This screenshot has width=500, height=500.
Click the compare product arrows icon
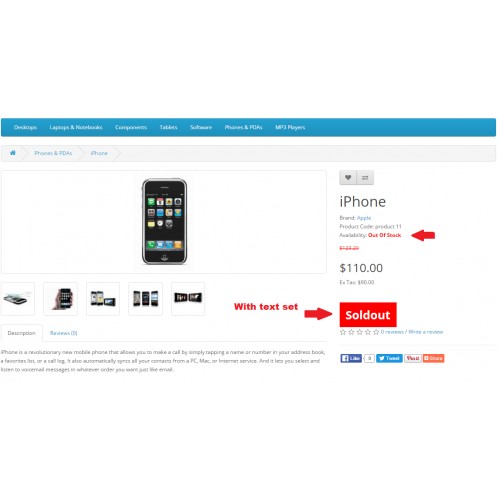coord(365,177)
